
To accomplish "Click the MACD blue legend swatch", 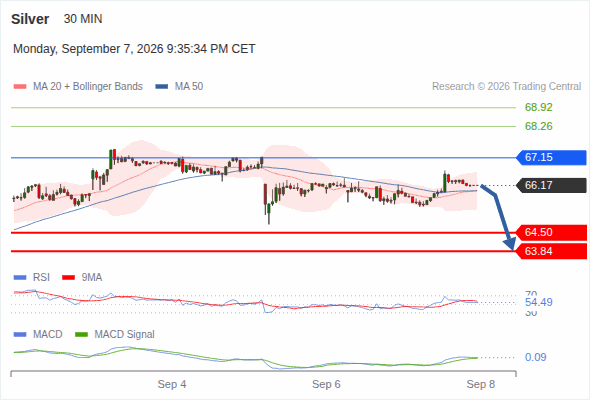I will pos(20,335).
